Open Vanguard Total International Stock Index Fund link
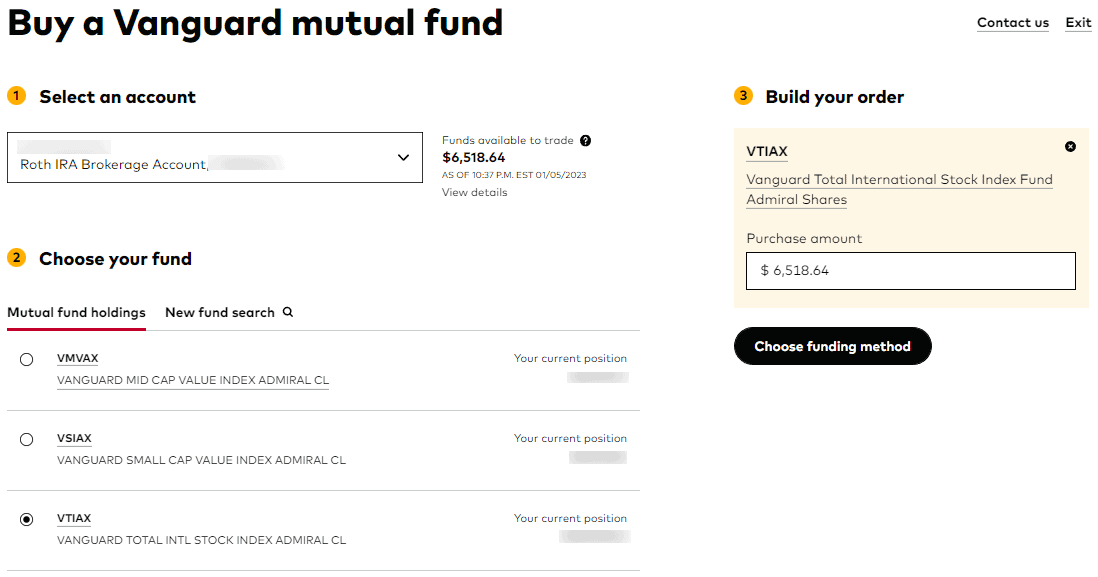Screen dimensions: 1098x577 (899, 190)
